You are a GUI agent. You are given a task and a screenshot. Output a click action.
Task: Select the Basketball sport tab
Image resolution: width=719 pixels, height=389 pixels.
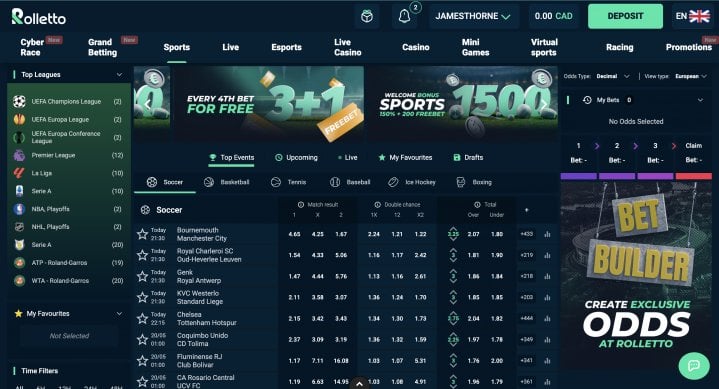[x=227, y=182]
